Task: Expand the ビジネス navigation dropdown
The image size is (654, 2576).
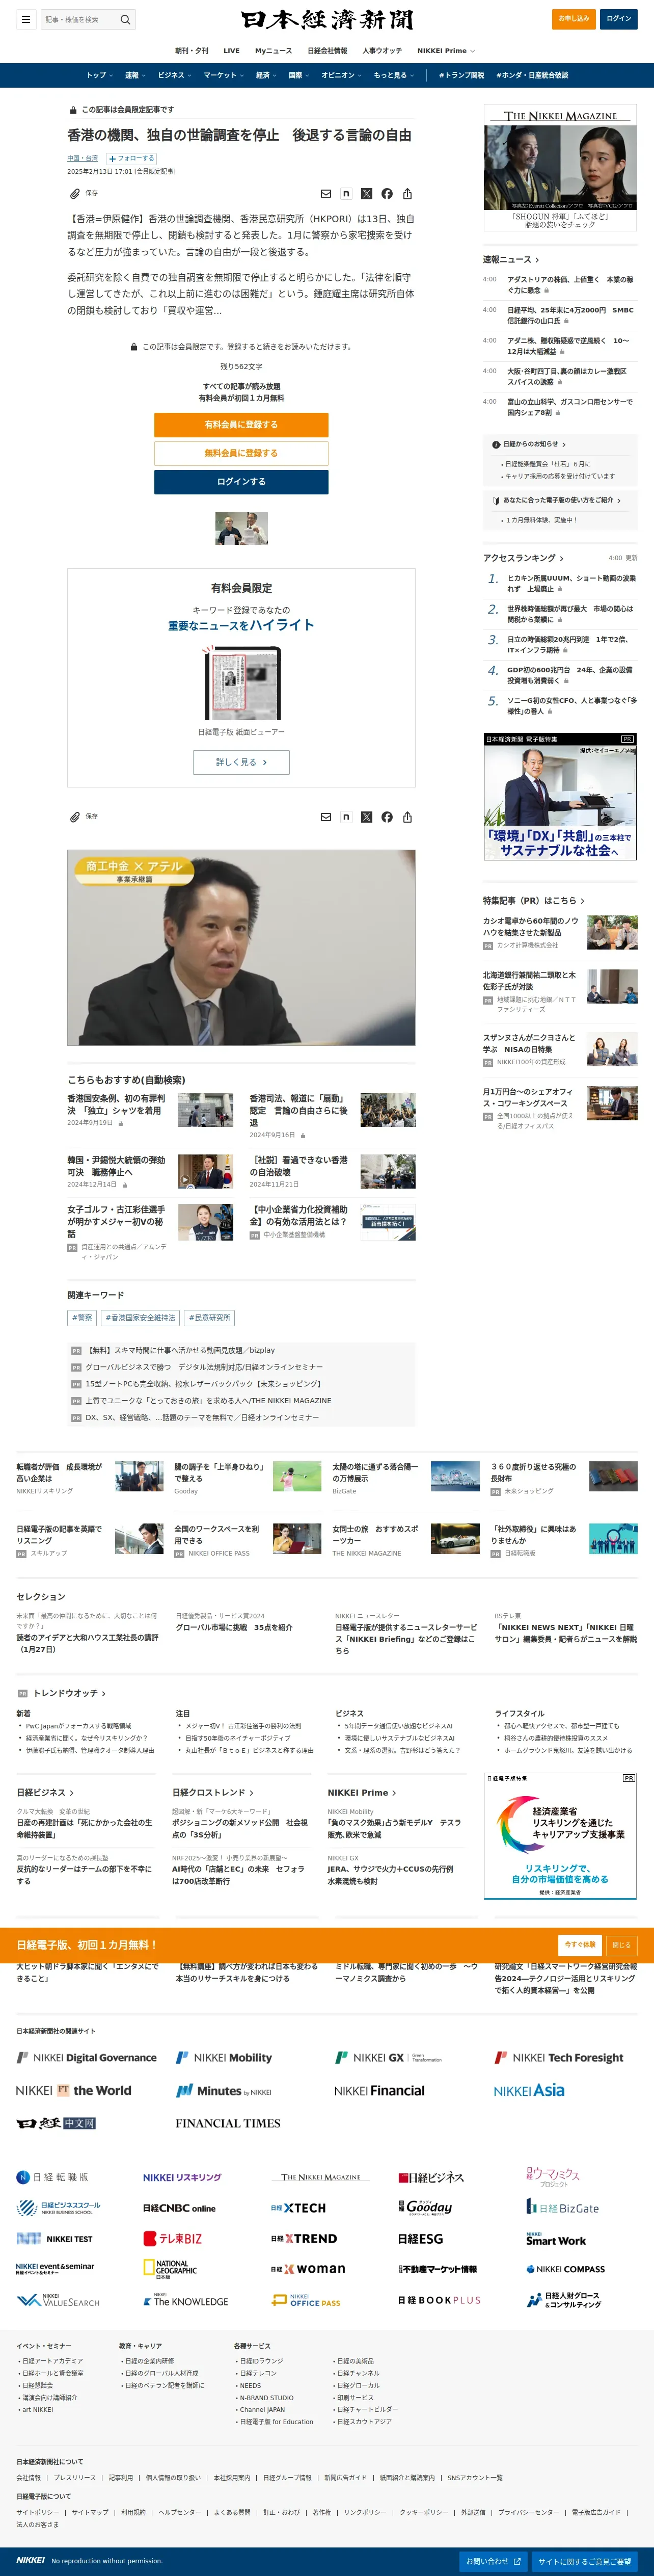Action: (x=174, y=75)
